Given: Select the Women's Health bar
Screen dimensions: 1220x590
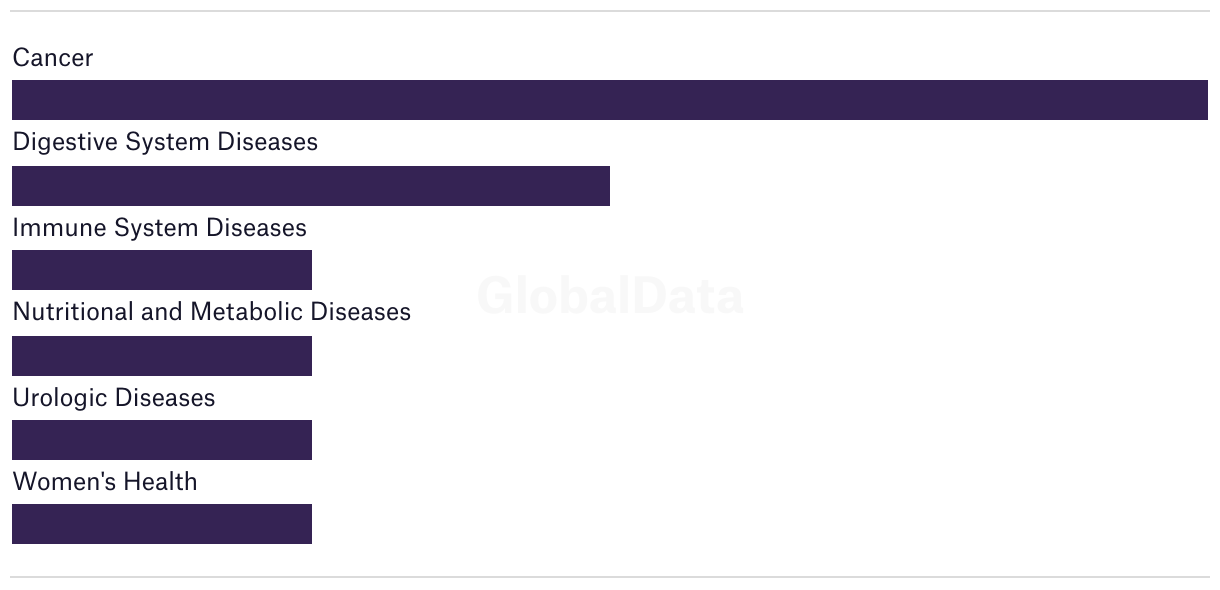Looking at the screenshot, I should [161, 524].
